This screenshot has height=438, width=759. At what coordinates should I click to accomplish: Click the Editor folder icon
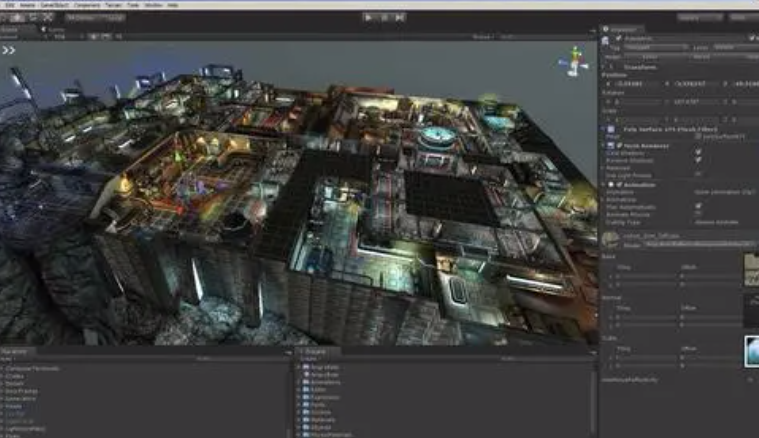coord(306,390)
